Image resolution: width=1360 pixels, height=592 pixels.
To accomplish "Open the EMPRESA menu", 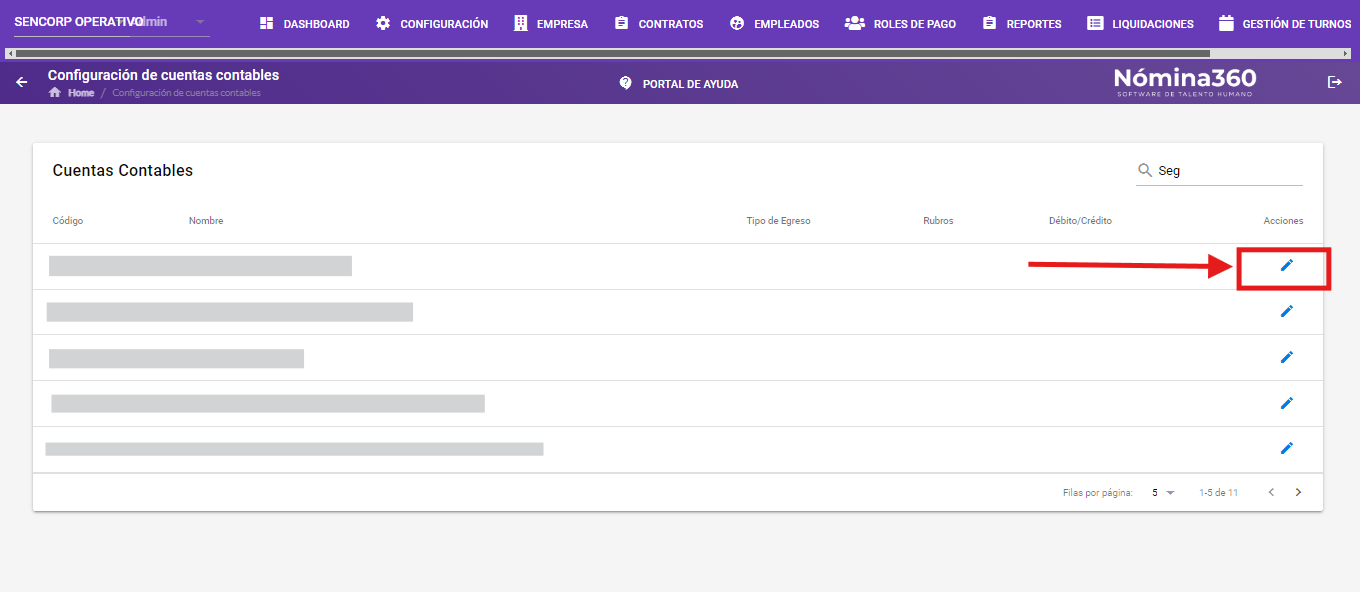I will point(551,23).
